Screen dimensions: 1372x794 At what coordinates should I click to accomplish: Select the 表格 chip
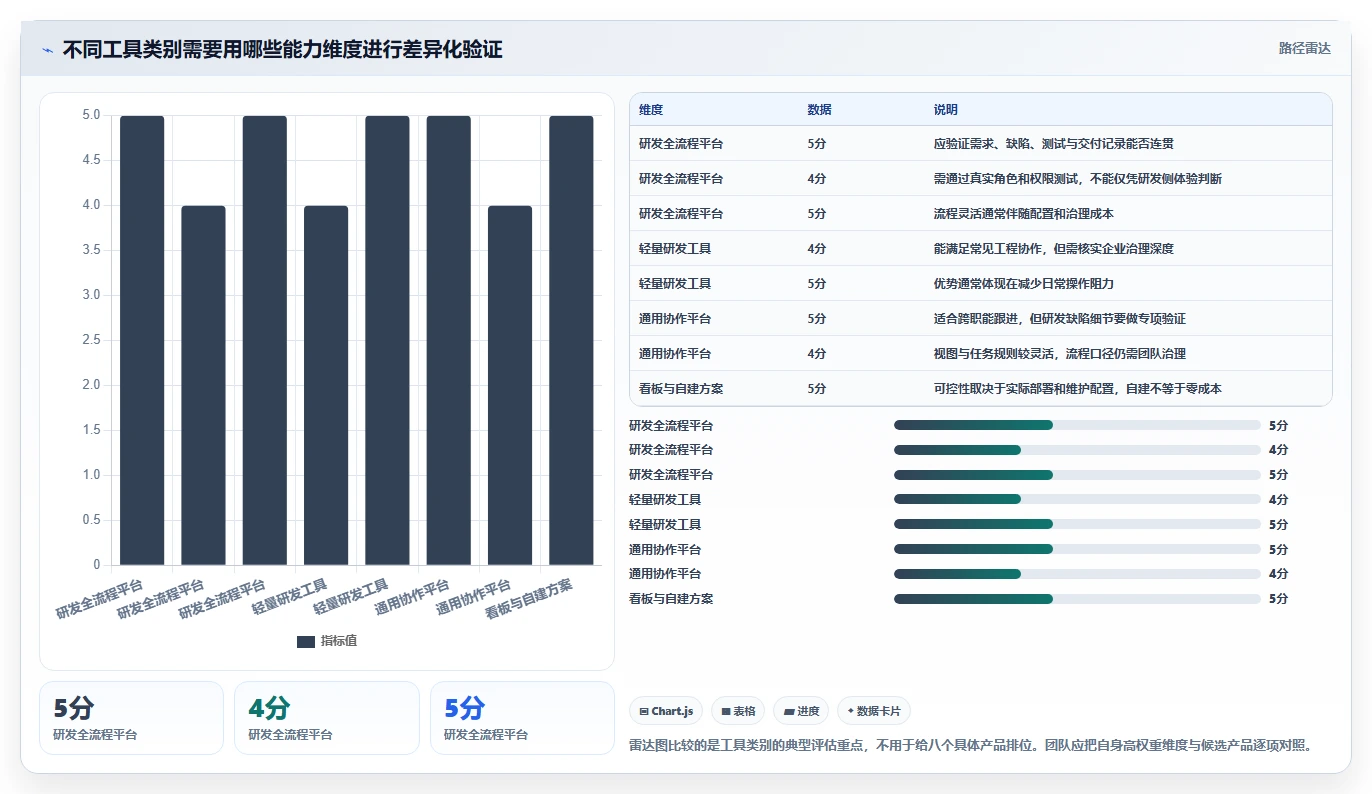[738, 711]
